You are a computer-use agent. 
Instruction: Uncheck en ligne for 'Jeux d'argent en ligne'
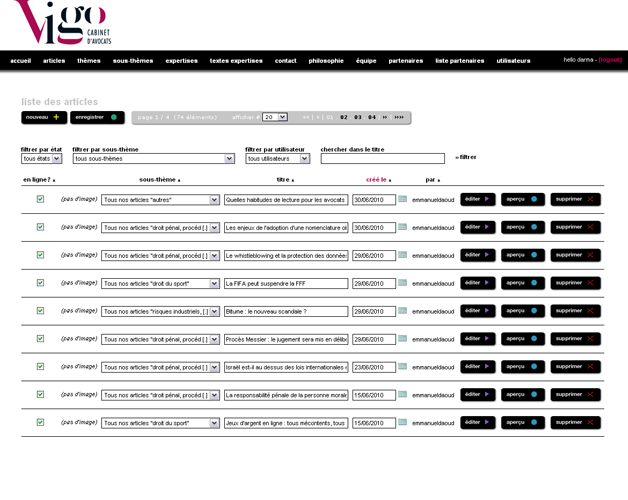pos(40,422)
